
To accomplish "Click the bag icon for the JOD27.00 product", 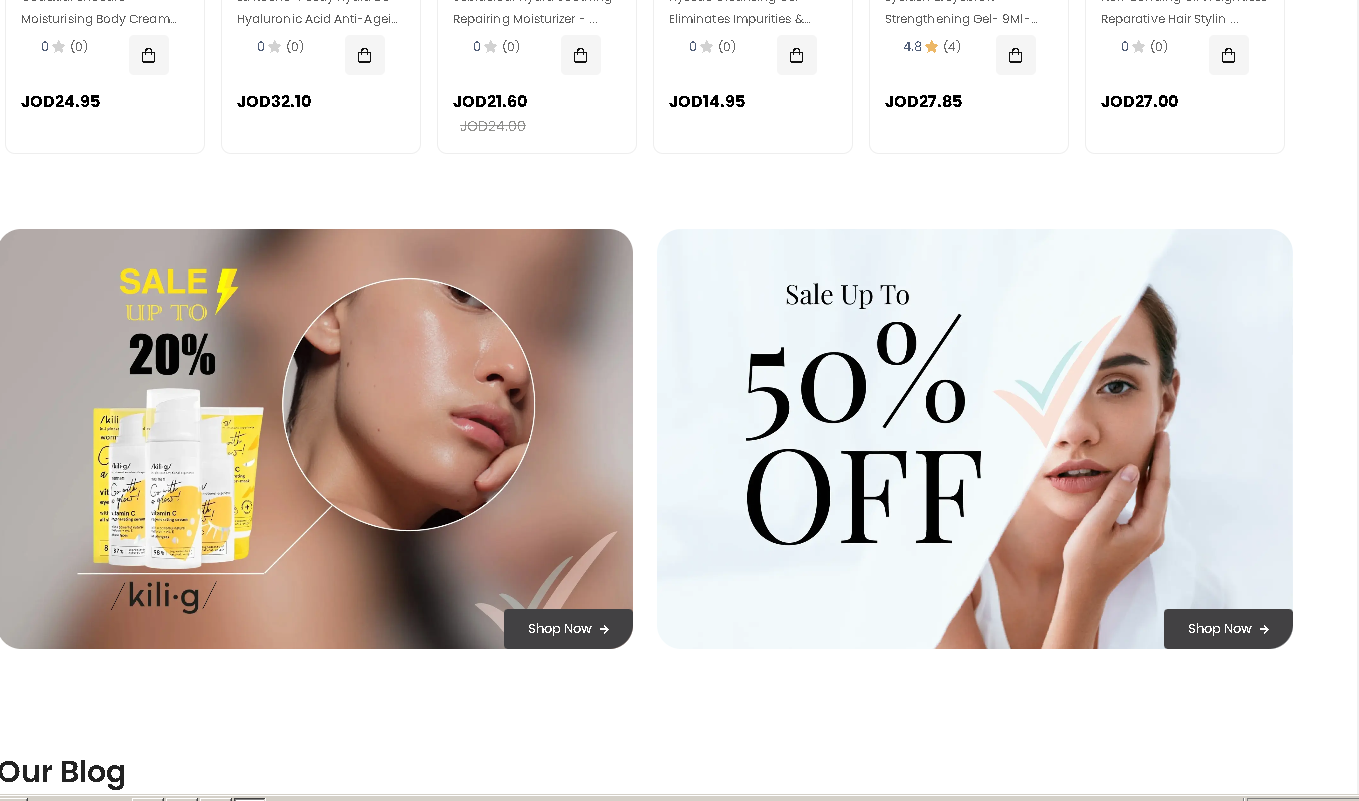I will (1229, 55).
